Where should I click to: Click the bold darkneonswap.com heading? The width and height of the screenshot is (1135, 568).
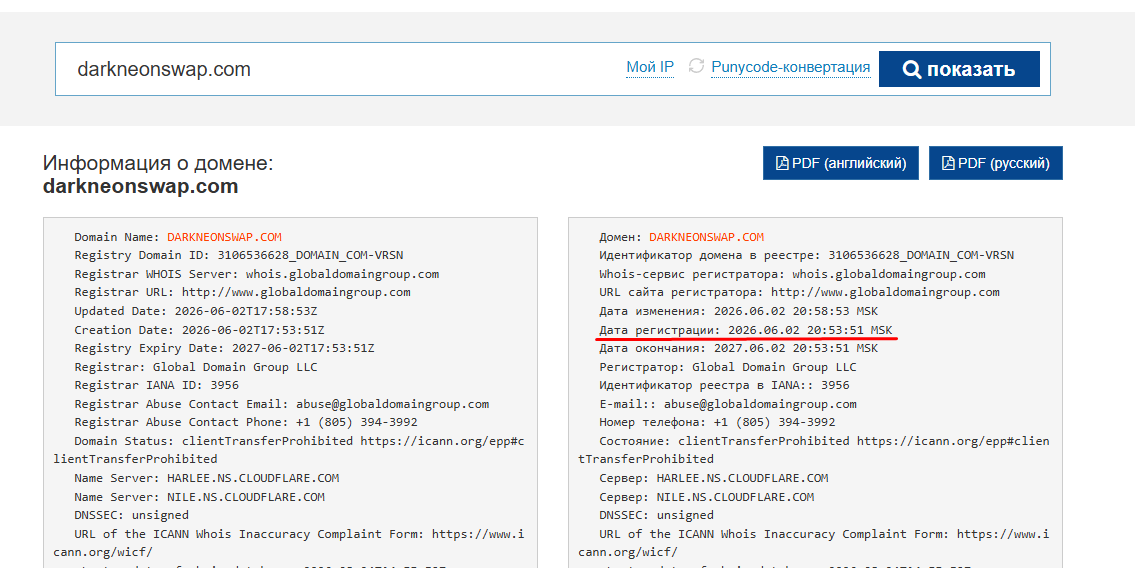(140, 186)
